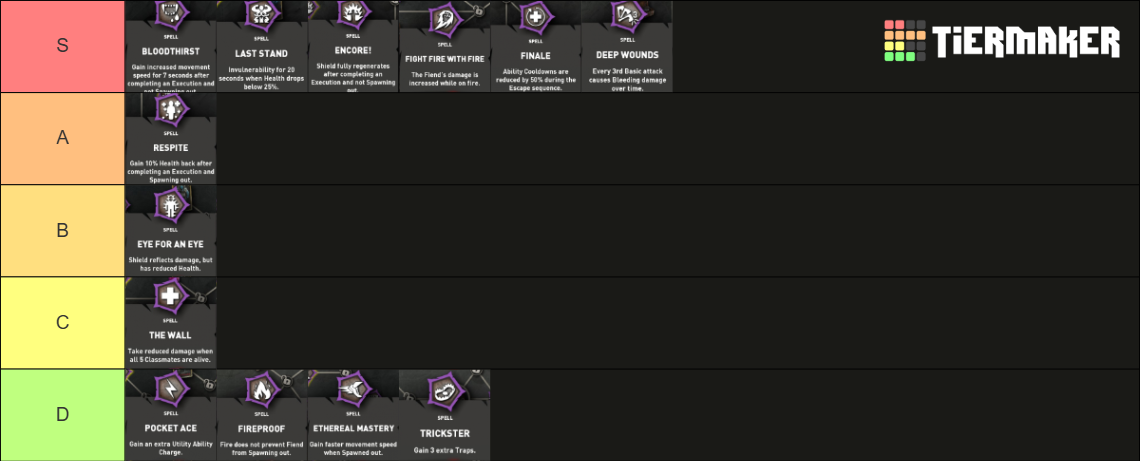Open the TierMaker logo link

(x=1002, y=41)
